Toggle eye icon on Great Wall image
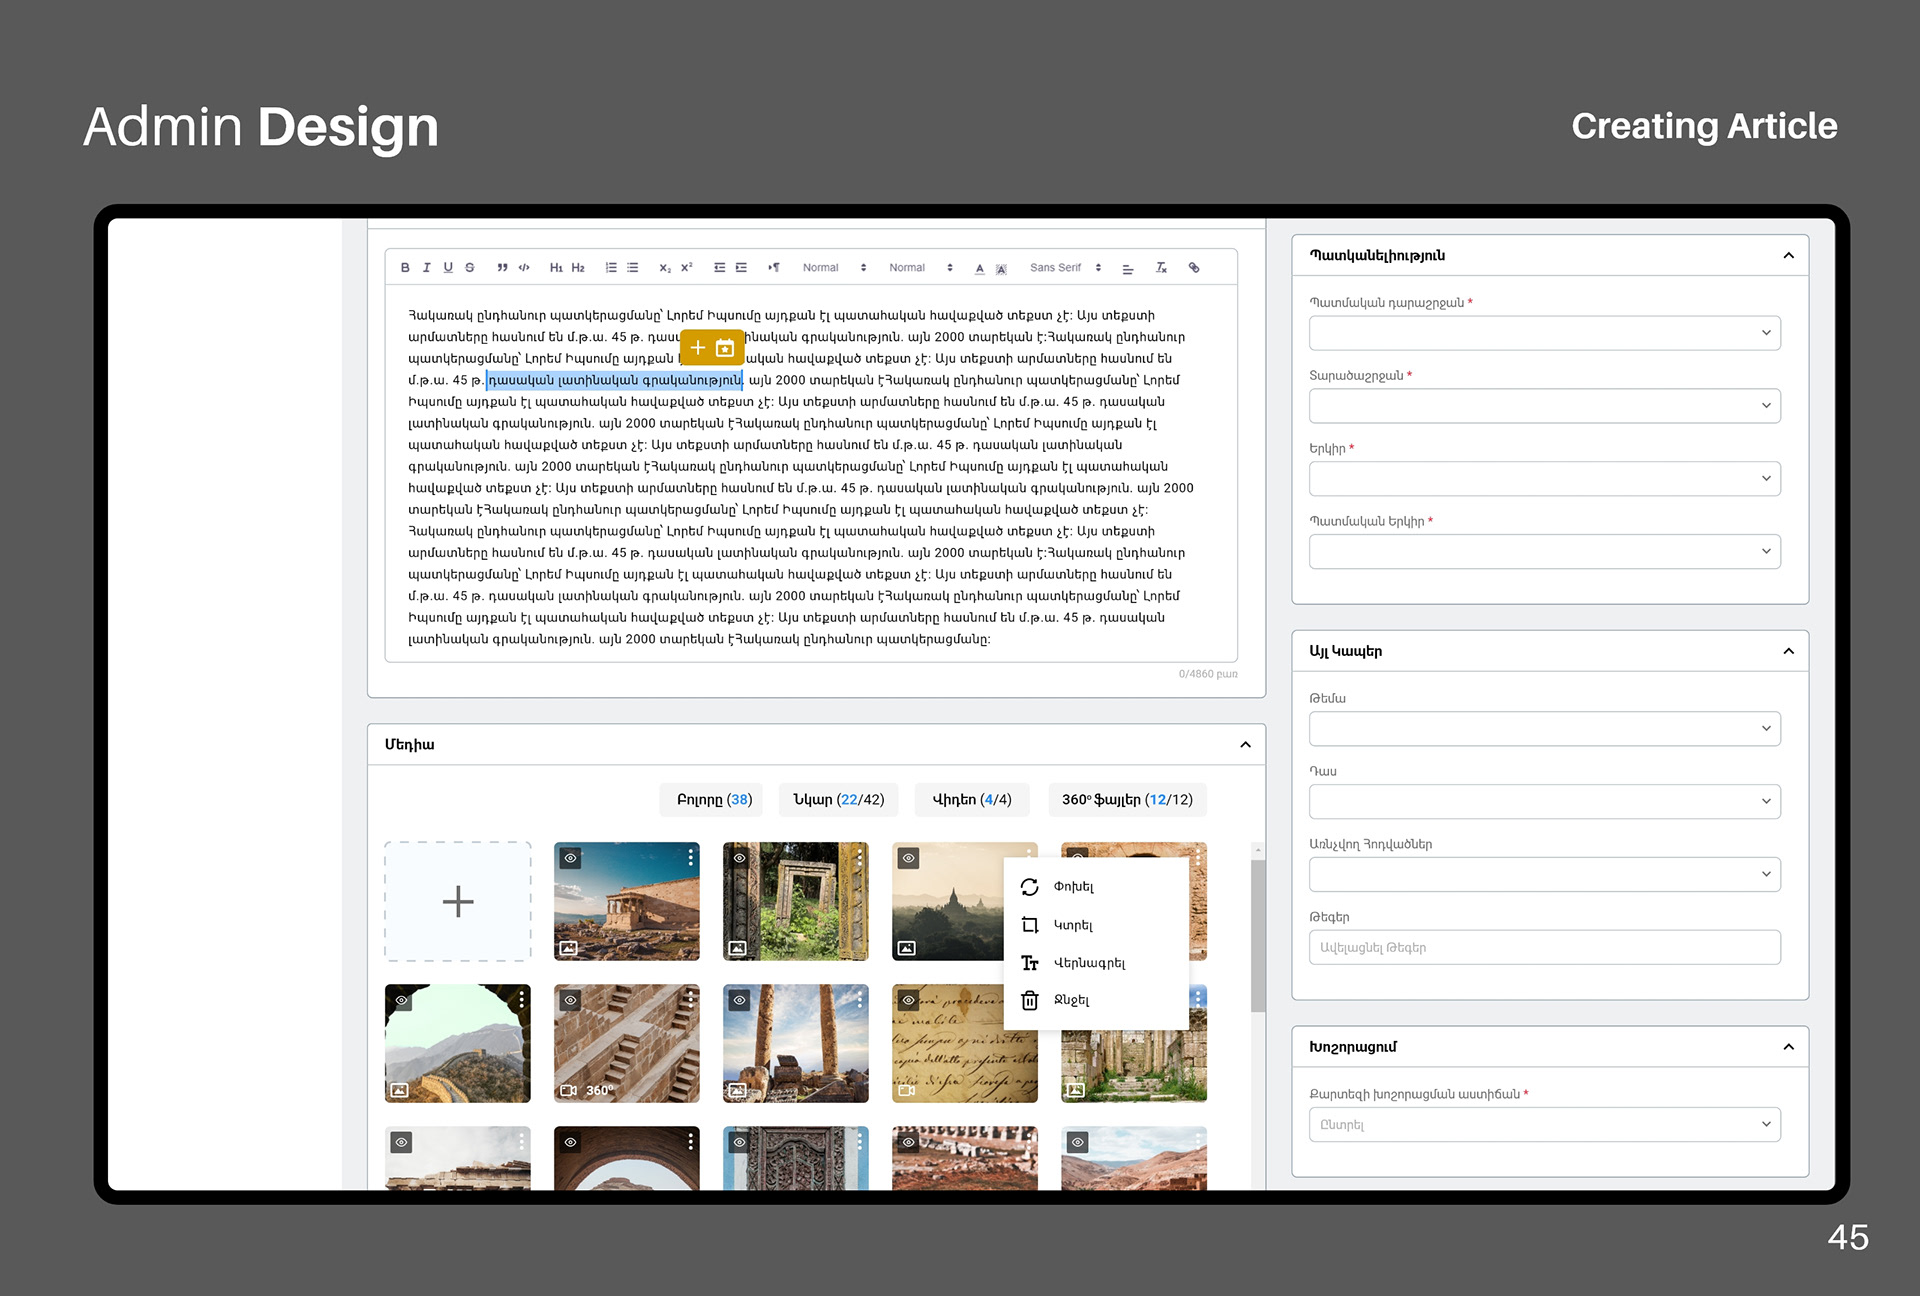 (x=401, y=1000)
